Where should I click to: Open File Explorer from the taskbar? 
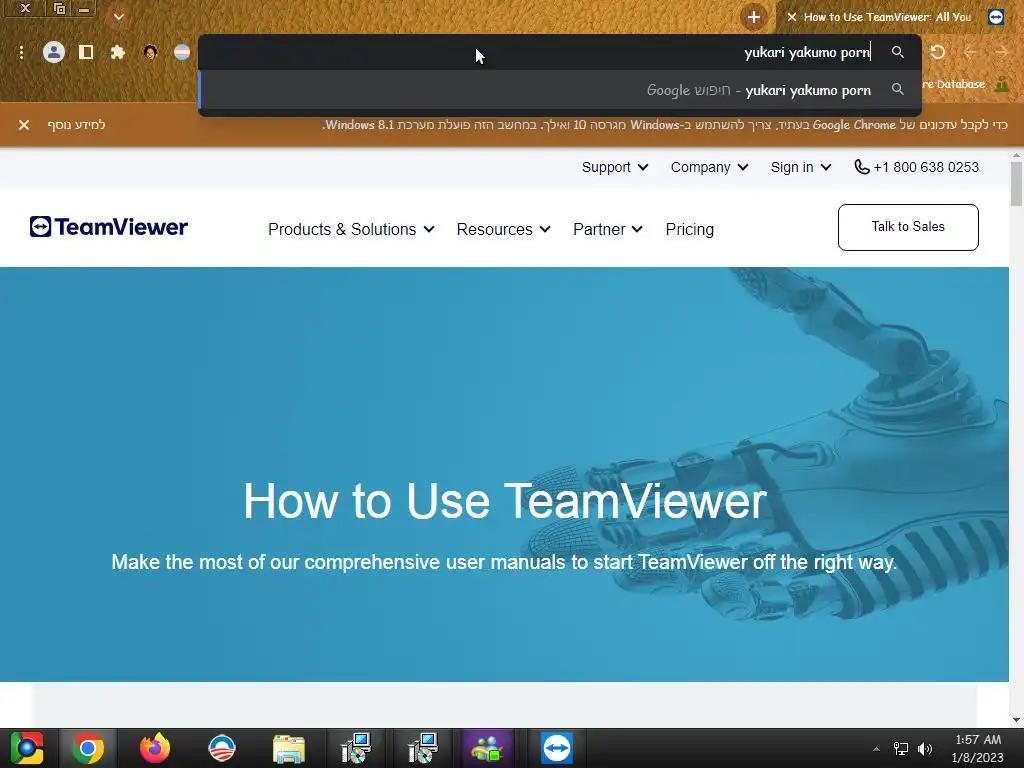[289, 748]
